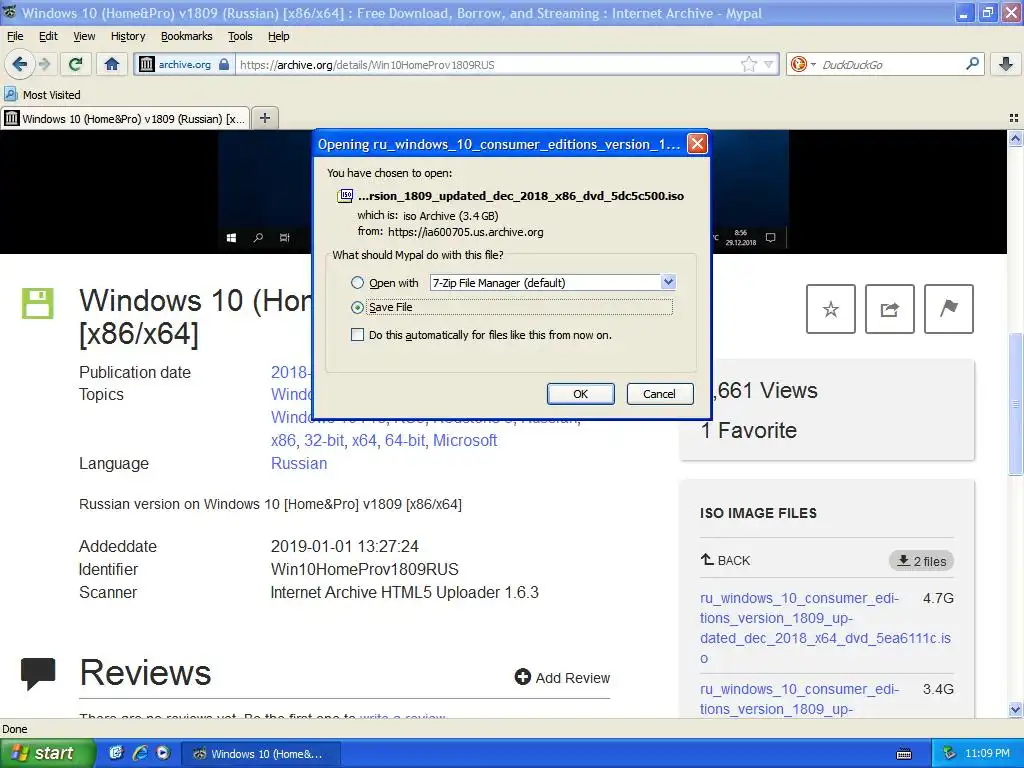Select the Open with radio button
Screen dimensions: 1024x768
click(357, 283)
